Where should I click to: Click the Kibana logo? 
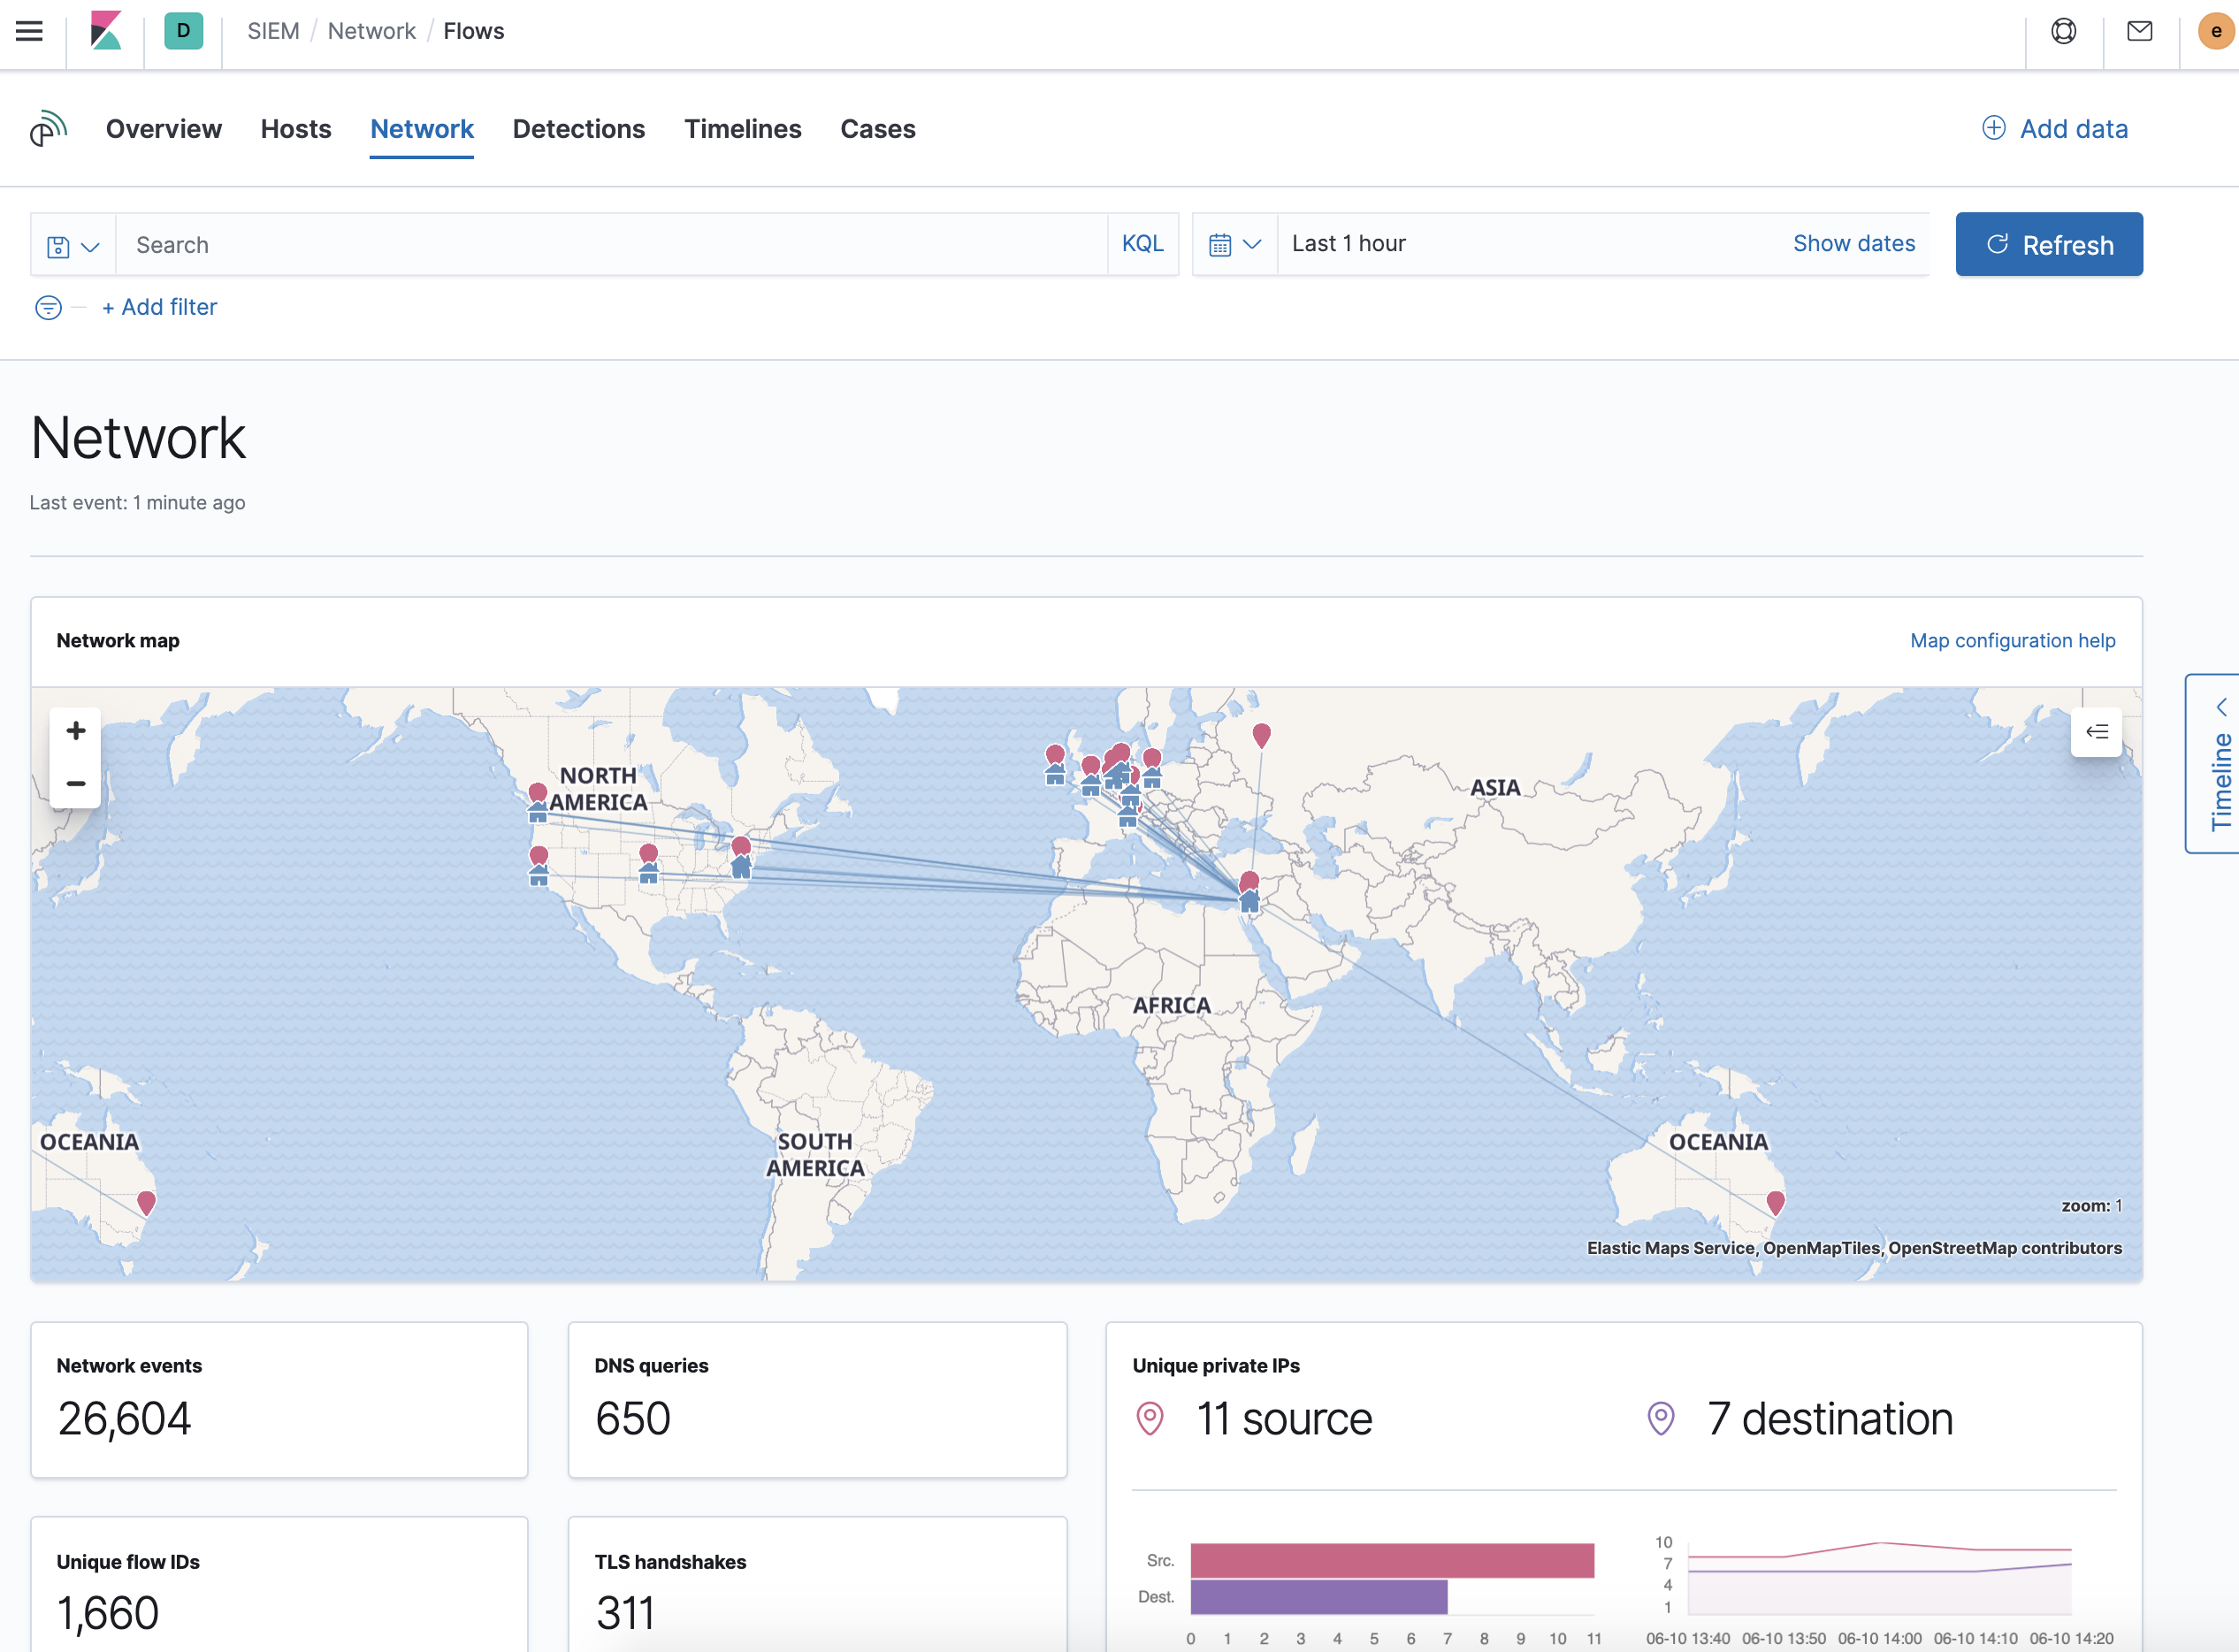pyautogui.click(x=104, y=31)
